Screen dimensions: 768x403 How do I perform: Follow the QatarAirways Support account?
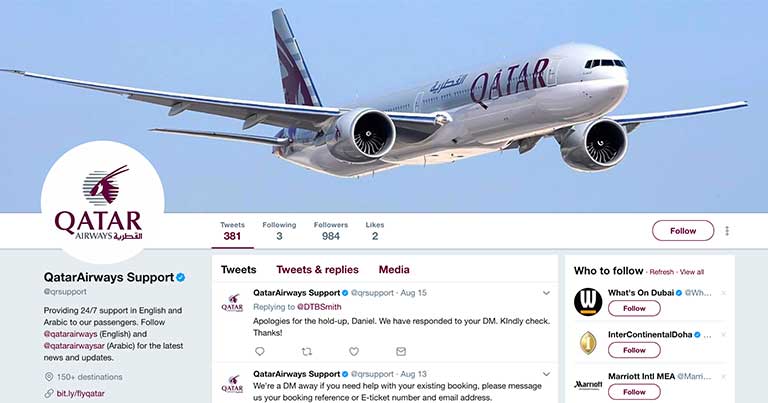[x=683, y=231]
